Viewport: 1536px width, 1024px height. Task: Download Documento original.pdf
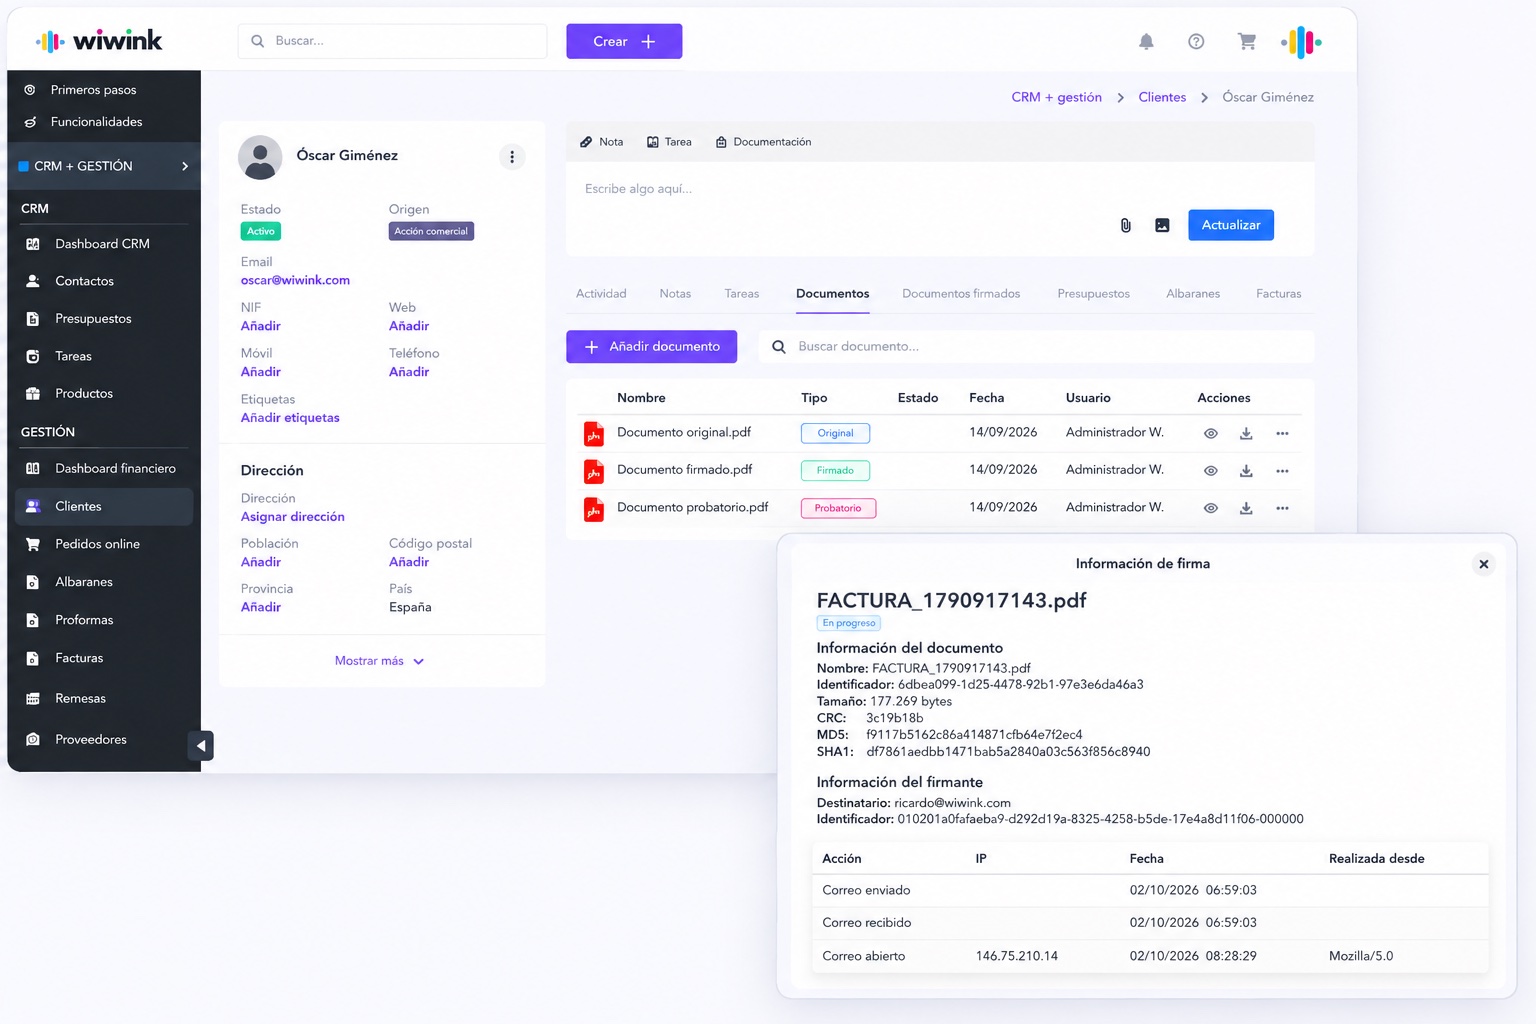[1246, 433]
